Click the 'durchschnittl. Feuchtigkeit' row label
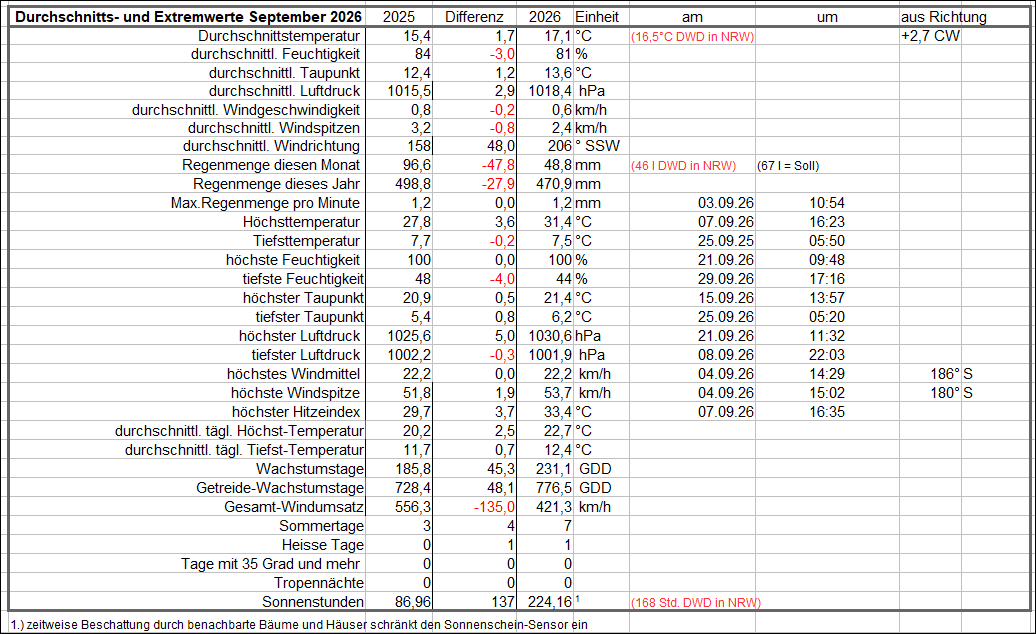The height and width of the screenshot is (634, 1036). 276,54
